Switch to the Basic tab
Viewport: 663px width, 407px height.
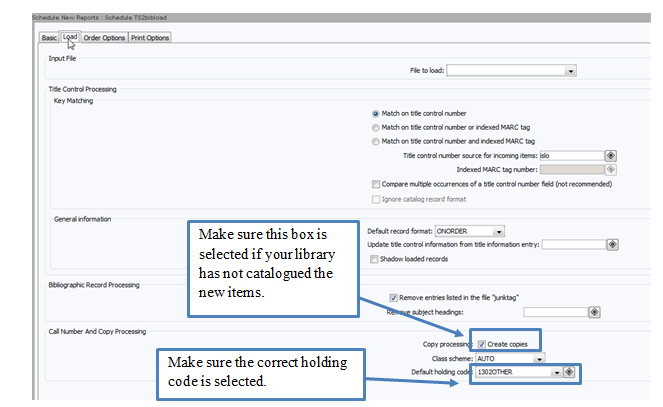(x=49, y=38)
